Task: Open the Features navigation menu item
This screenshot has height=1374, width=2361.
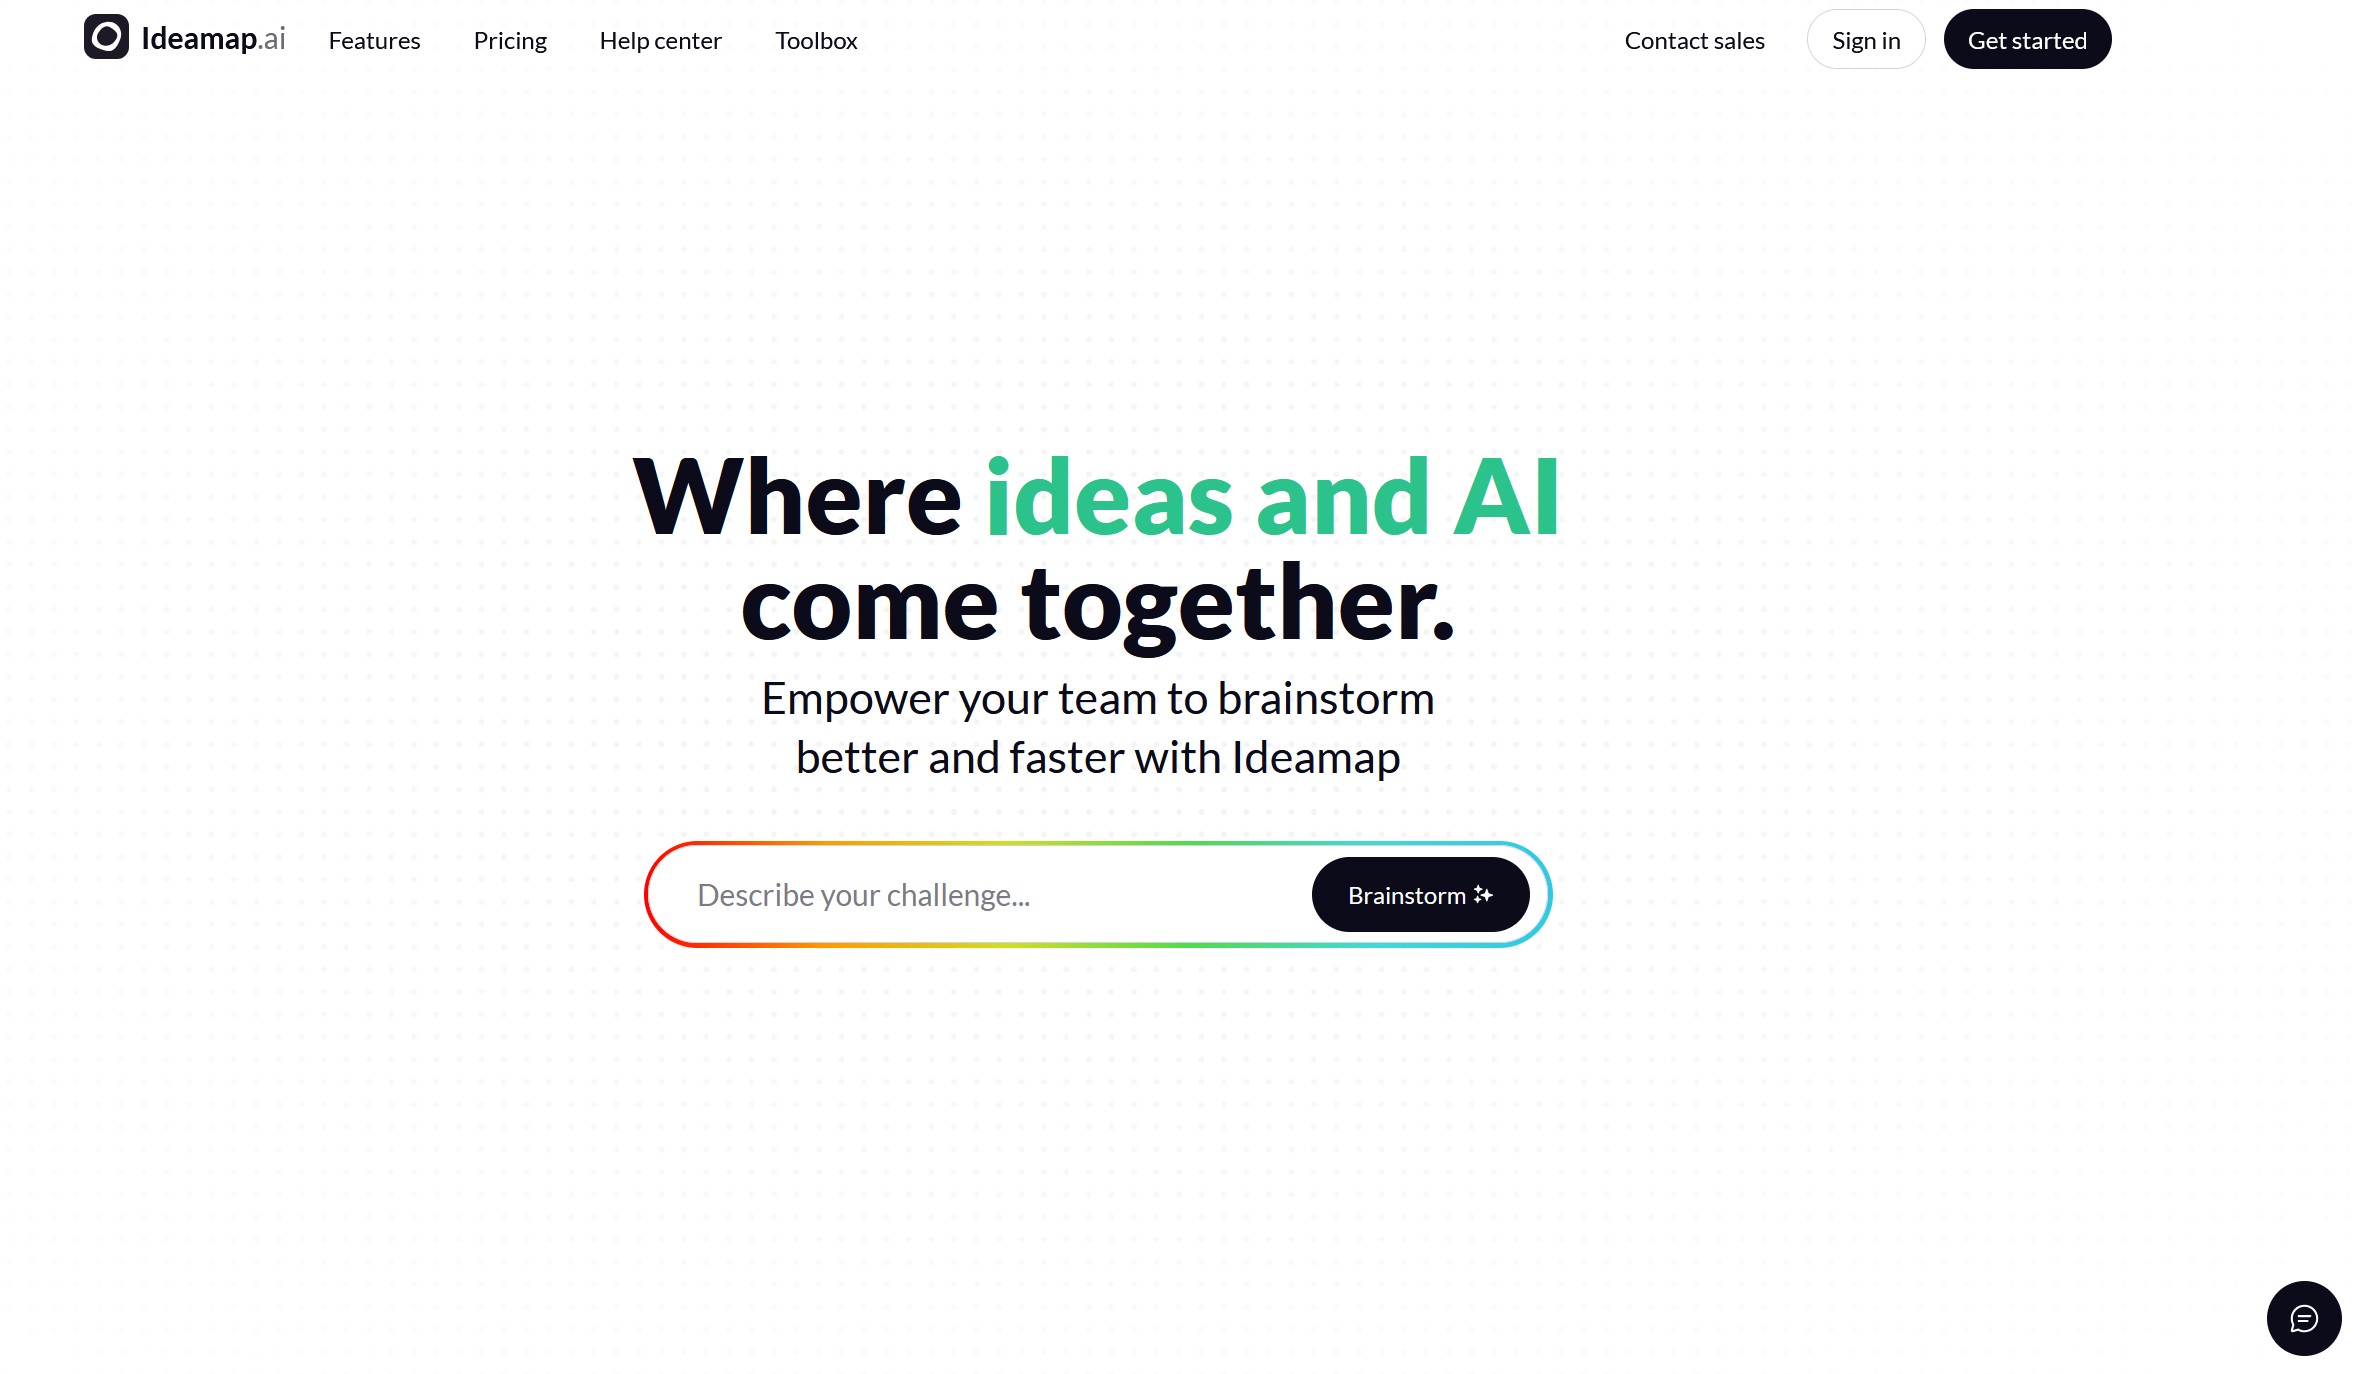Action: coord(374,39)
